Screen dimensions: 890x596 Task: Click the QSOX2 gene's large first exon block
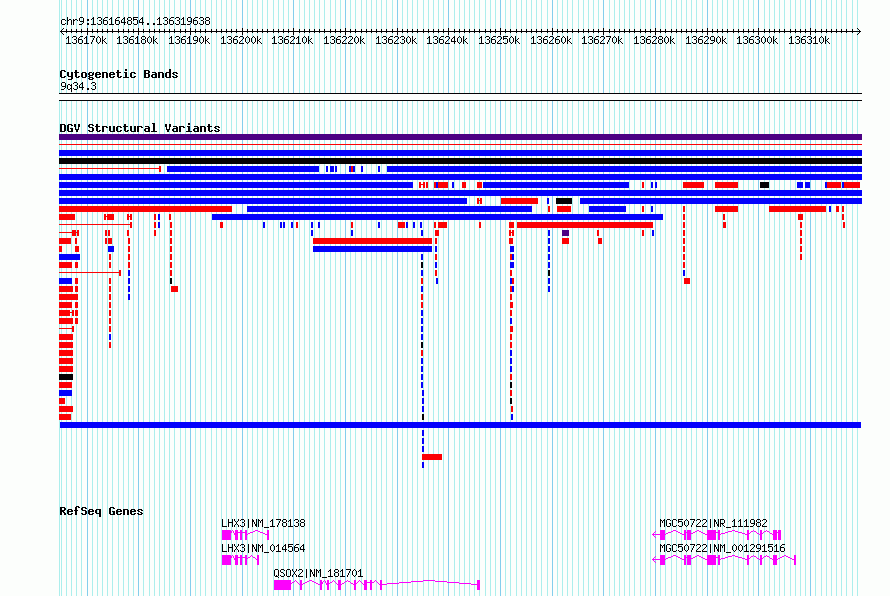point(282,585)
